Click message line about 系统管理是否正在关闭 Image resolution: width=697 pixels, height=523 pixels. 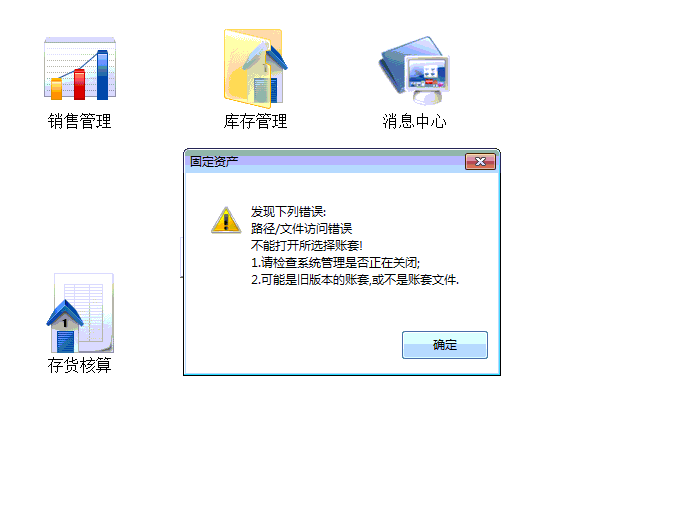coord(335,263)
